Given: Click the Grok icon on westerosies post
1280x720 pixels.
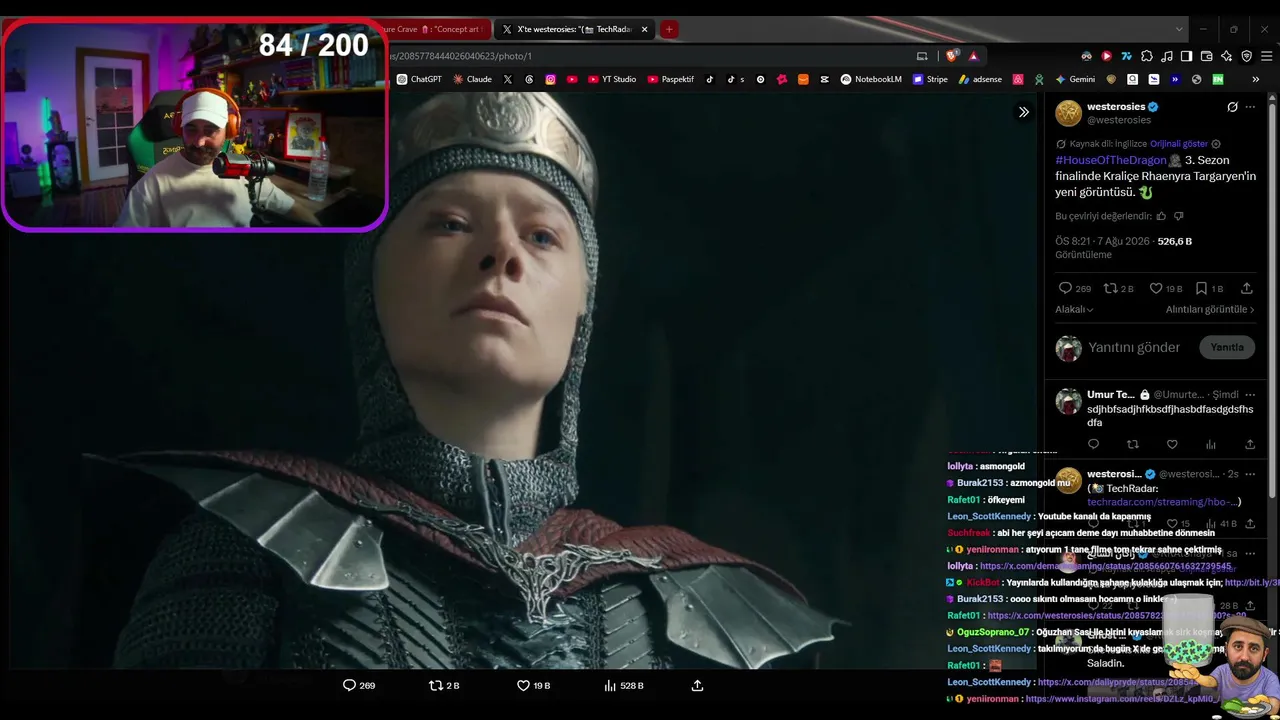Looking at the screenshot, I should [1232, 107].
